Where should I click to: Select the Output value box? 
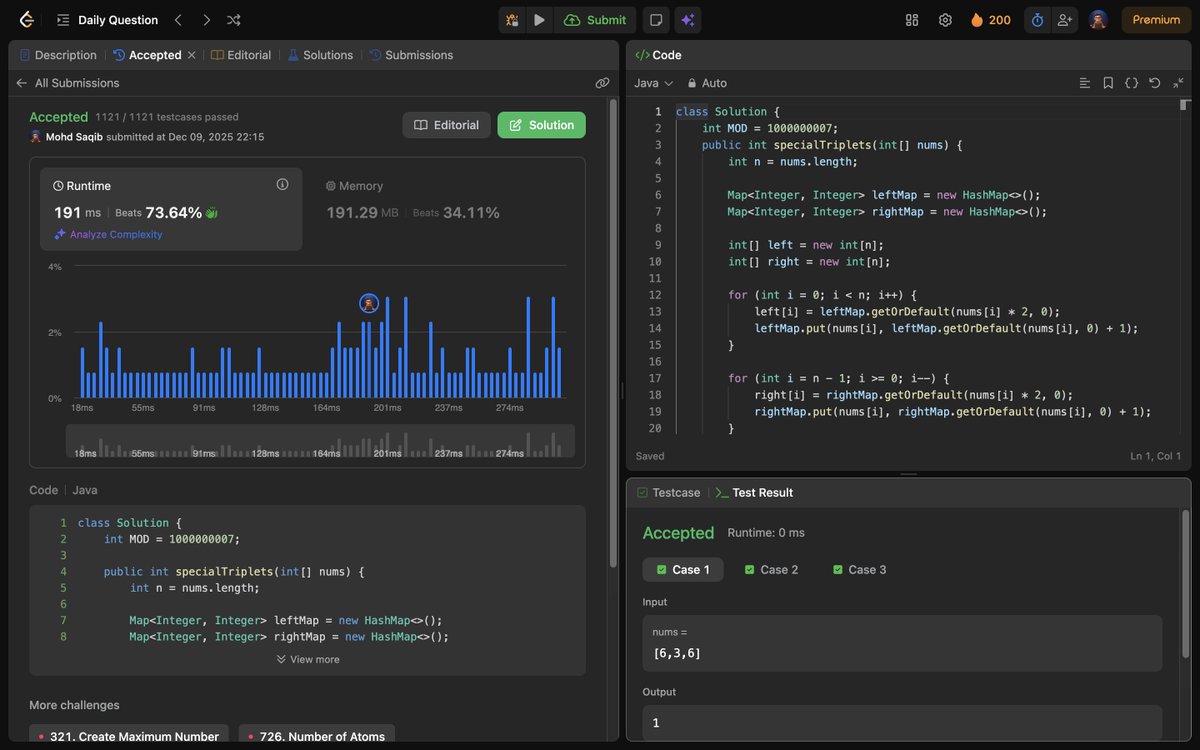click(902, 723)
